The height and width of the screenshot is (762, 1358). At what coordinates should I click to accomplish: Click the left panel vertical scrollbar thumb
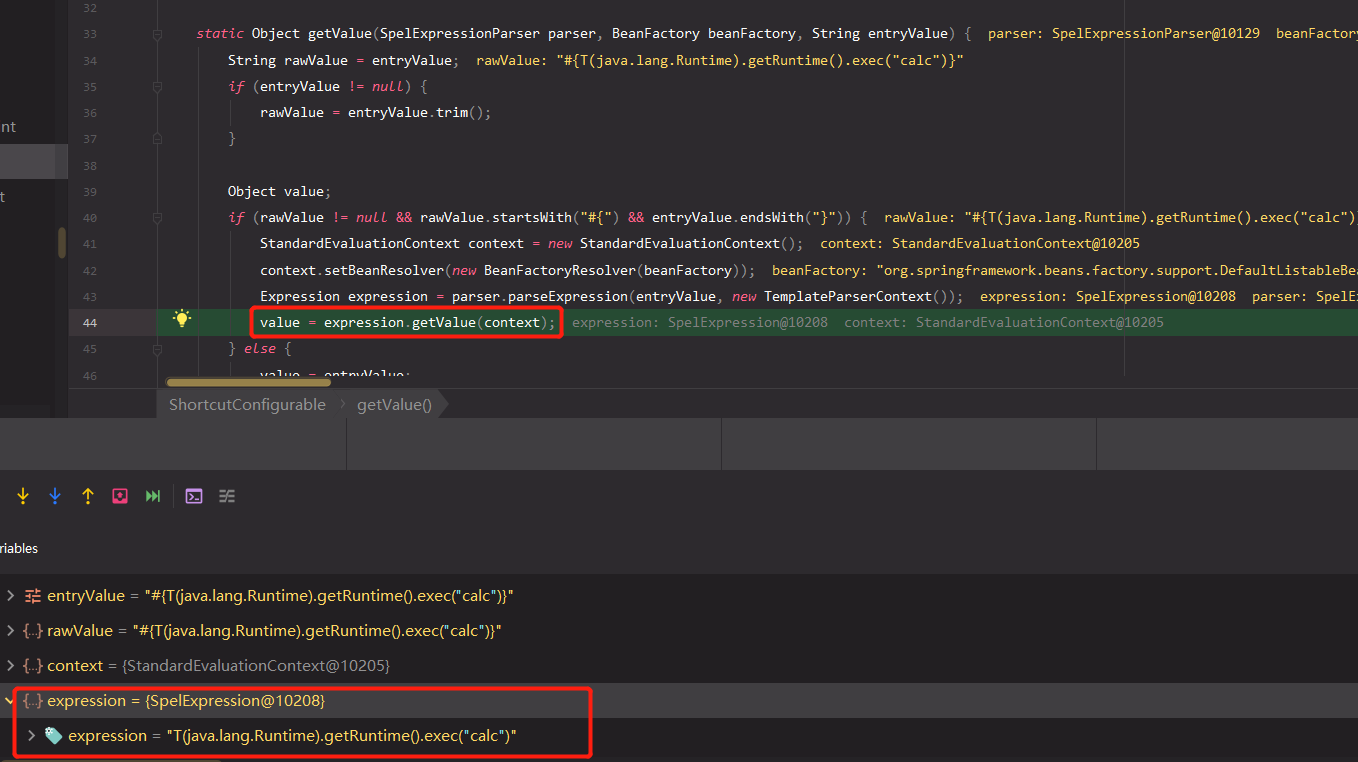tap(62, 243)
